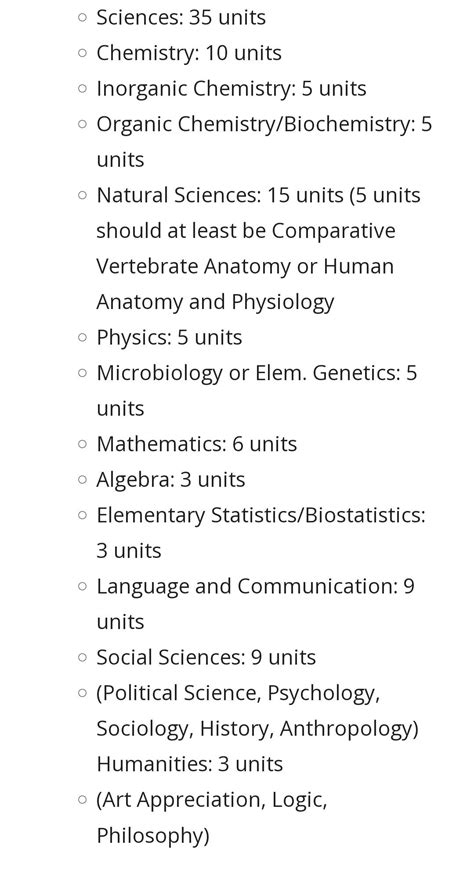
Task: Click 'Language and Communication: 9' line
Action: (x=255, y=586)
